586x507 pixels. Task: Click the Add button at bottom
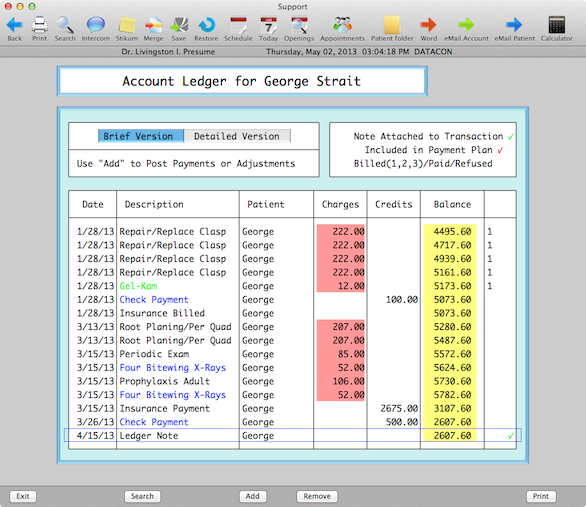pos(253,496)
